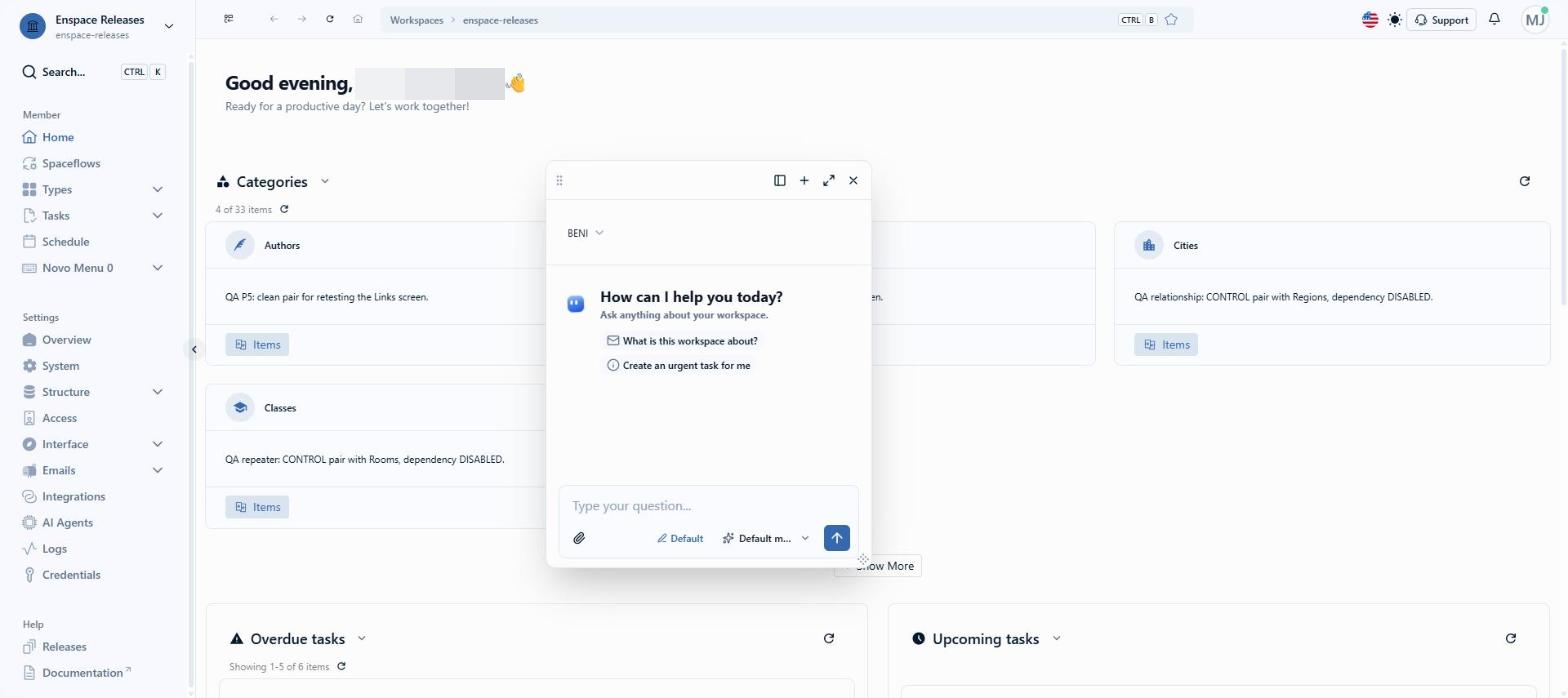This screenshot has height=698, width=1568.
Task: Click the Enspace Releases workspace logo
Action: pyautogui.click(x=32, y=26)
